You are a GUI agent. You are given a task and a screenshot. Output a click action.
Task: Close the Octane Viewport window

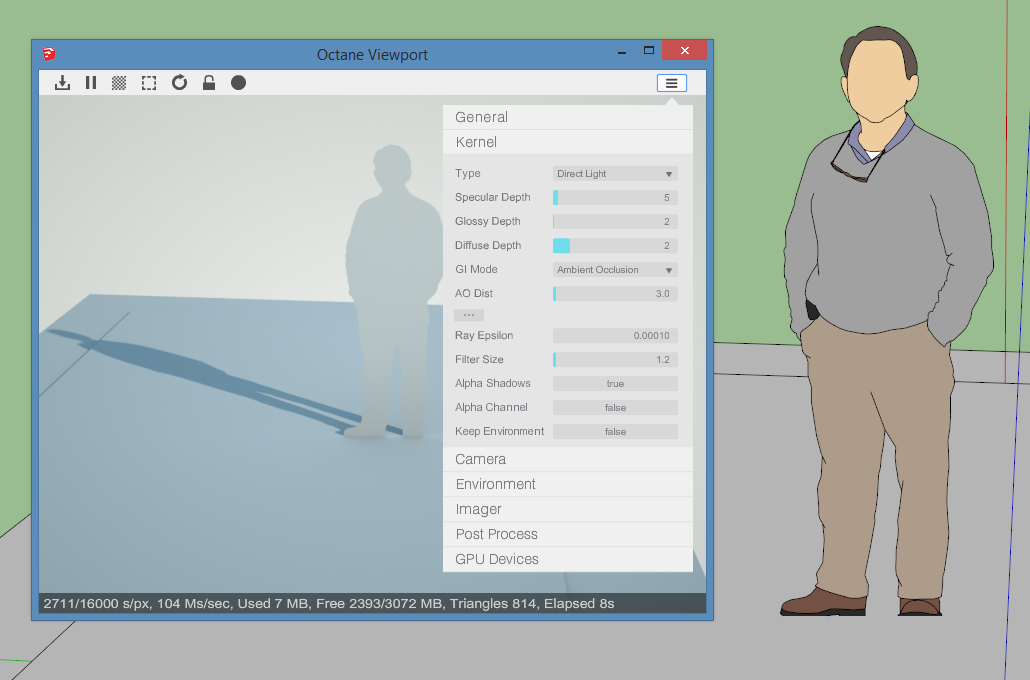(684, 51)
